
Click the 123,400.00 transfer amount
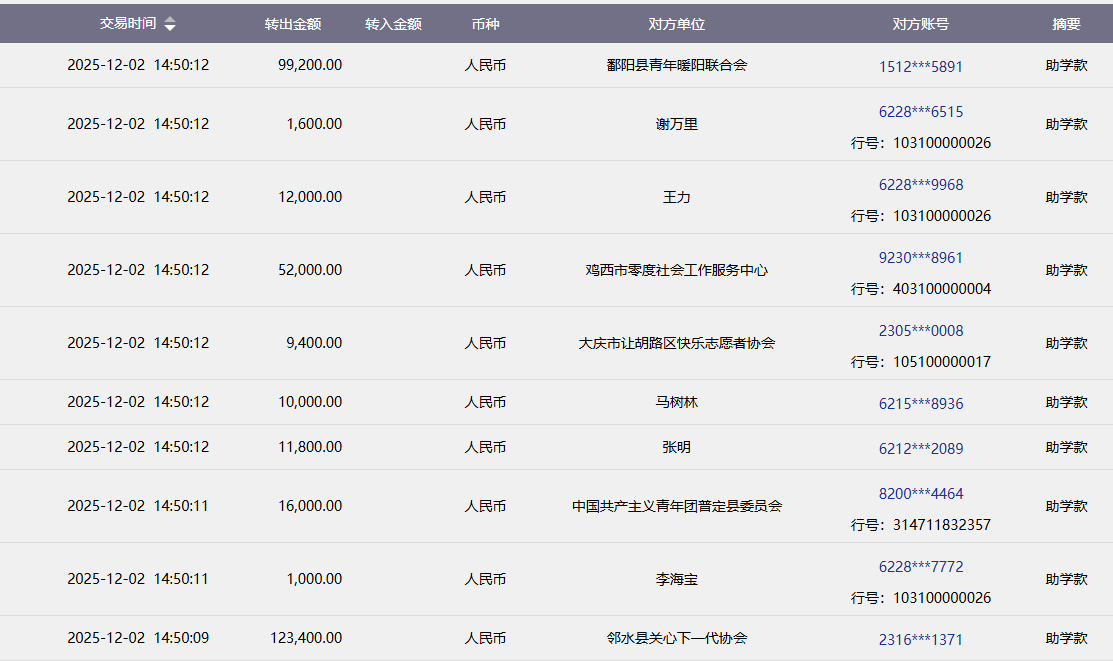[306, 638]
